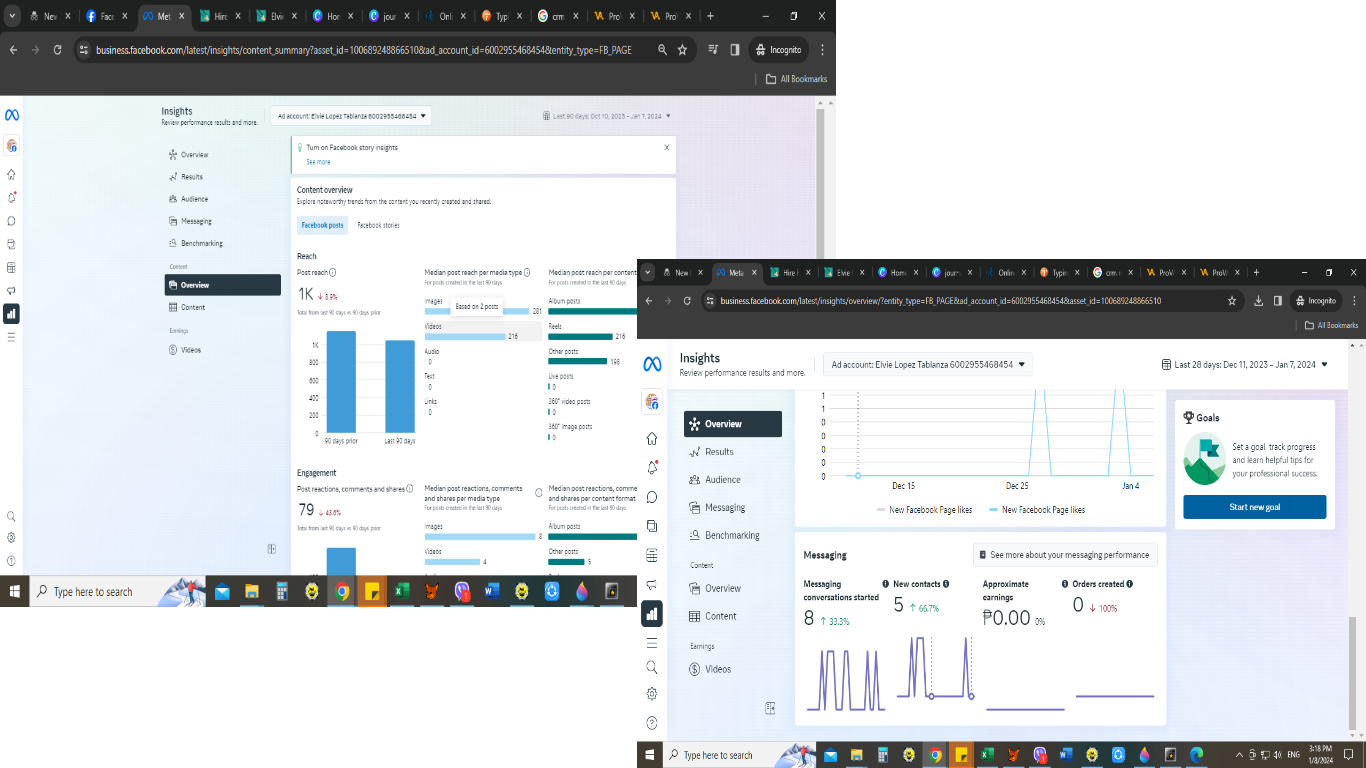
Task: Open Benchmarking in the front window's sidebar
Action: [x=733, y=536]
